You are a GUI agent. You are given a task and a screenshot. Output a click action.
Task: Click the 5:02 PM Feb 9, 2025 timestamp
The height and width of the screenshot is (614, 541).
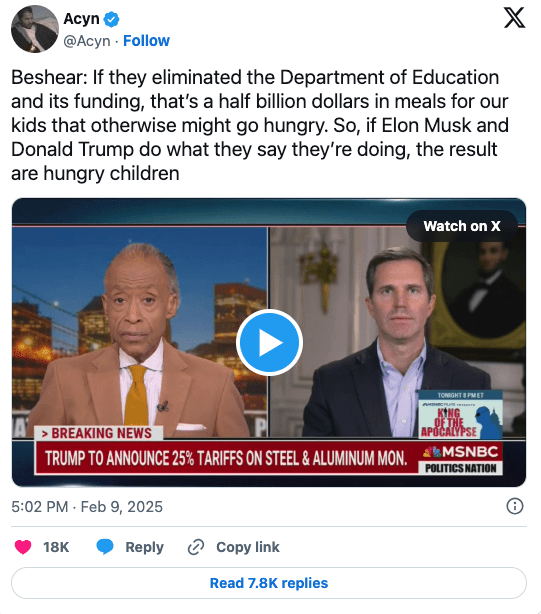click(87, 507)
